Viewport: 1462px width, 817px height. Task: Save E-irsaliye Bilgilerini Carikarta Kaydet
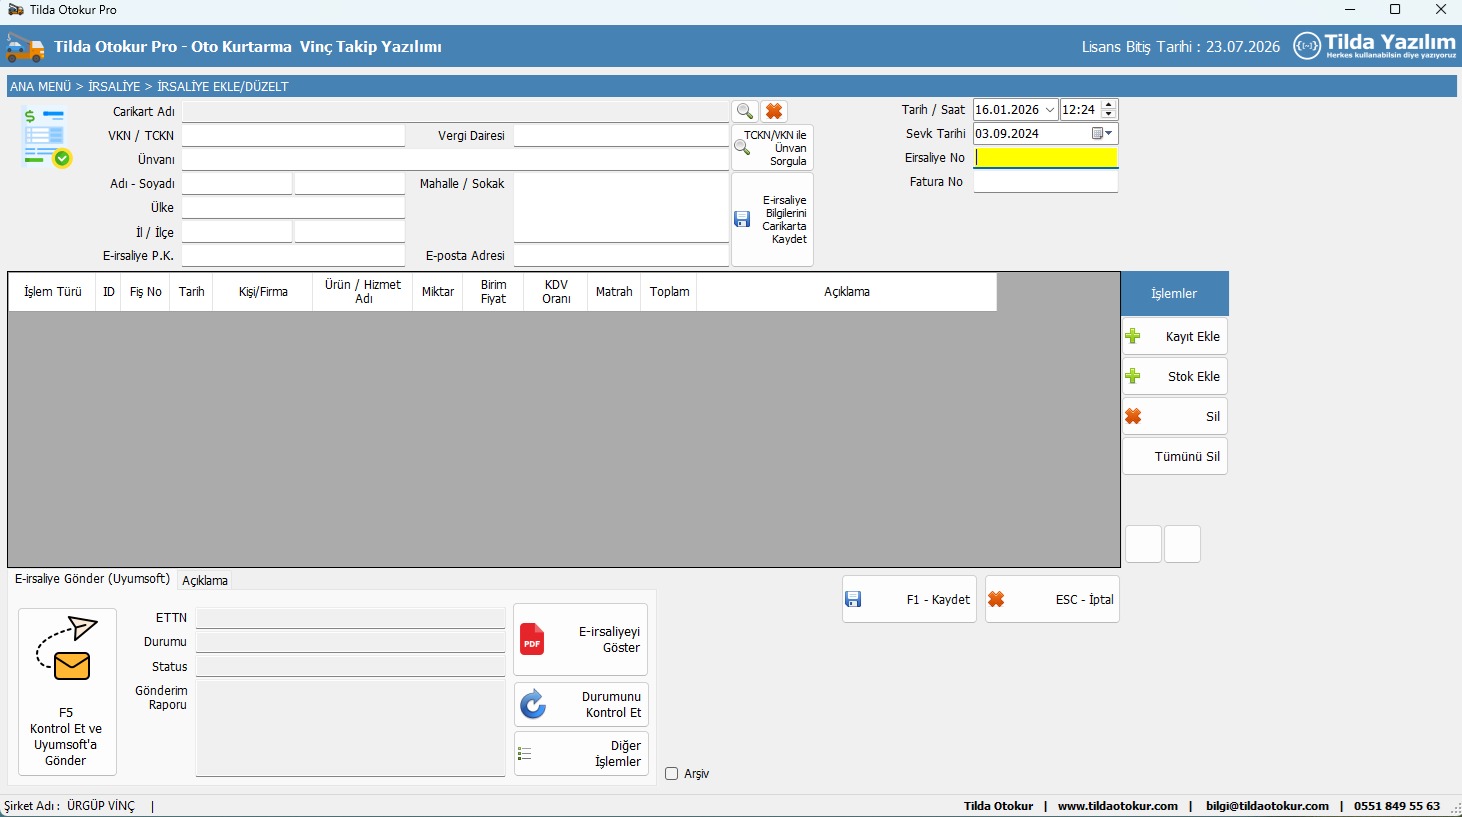pos(772,219)
